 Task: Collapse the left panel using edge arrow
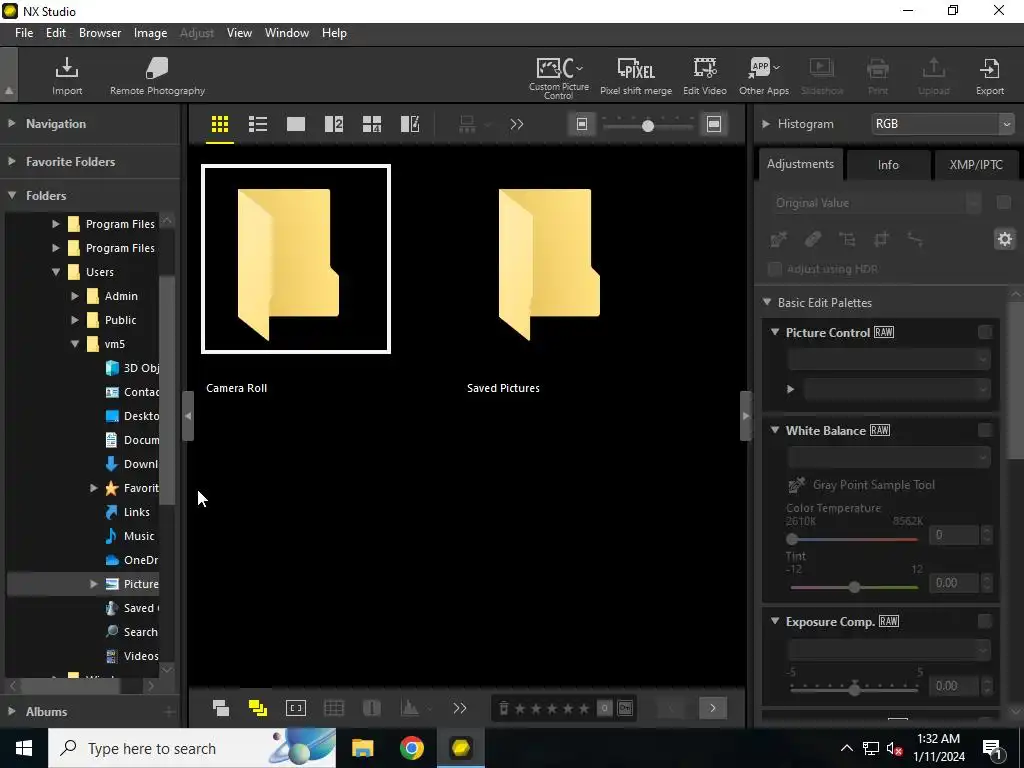click(x=188, y=416)
